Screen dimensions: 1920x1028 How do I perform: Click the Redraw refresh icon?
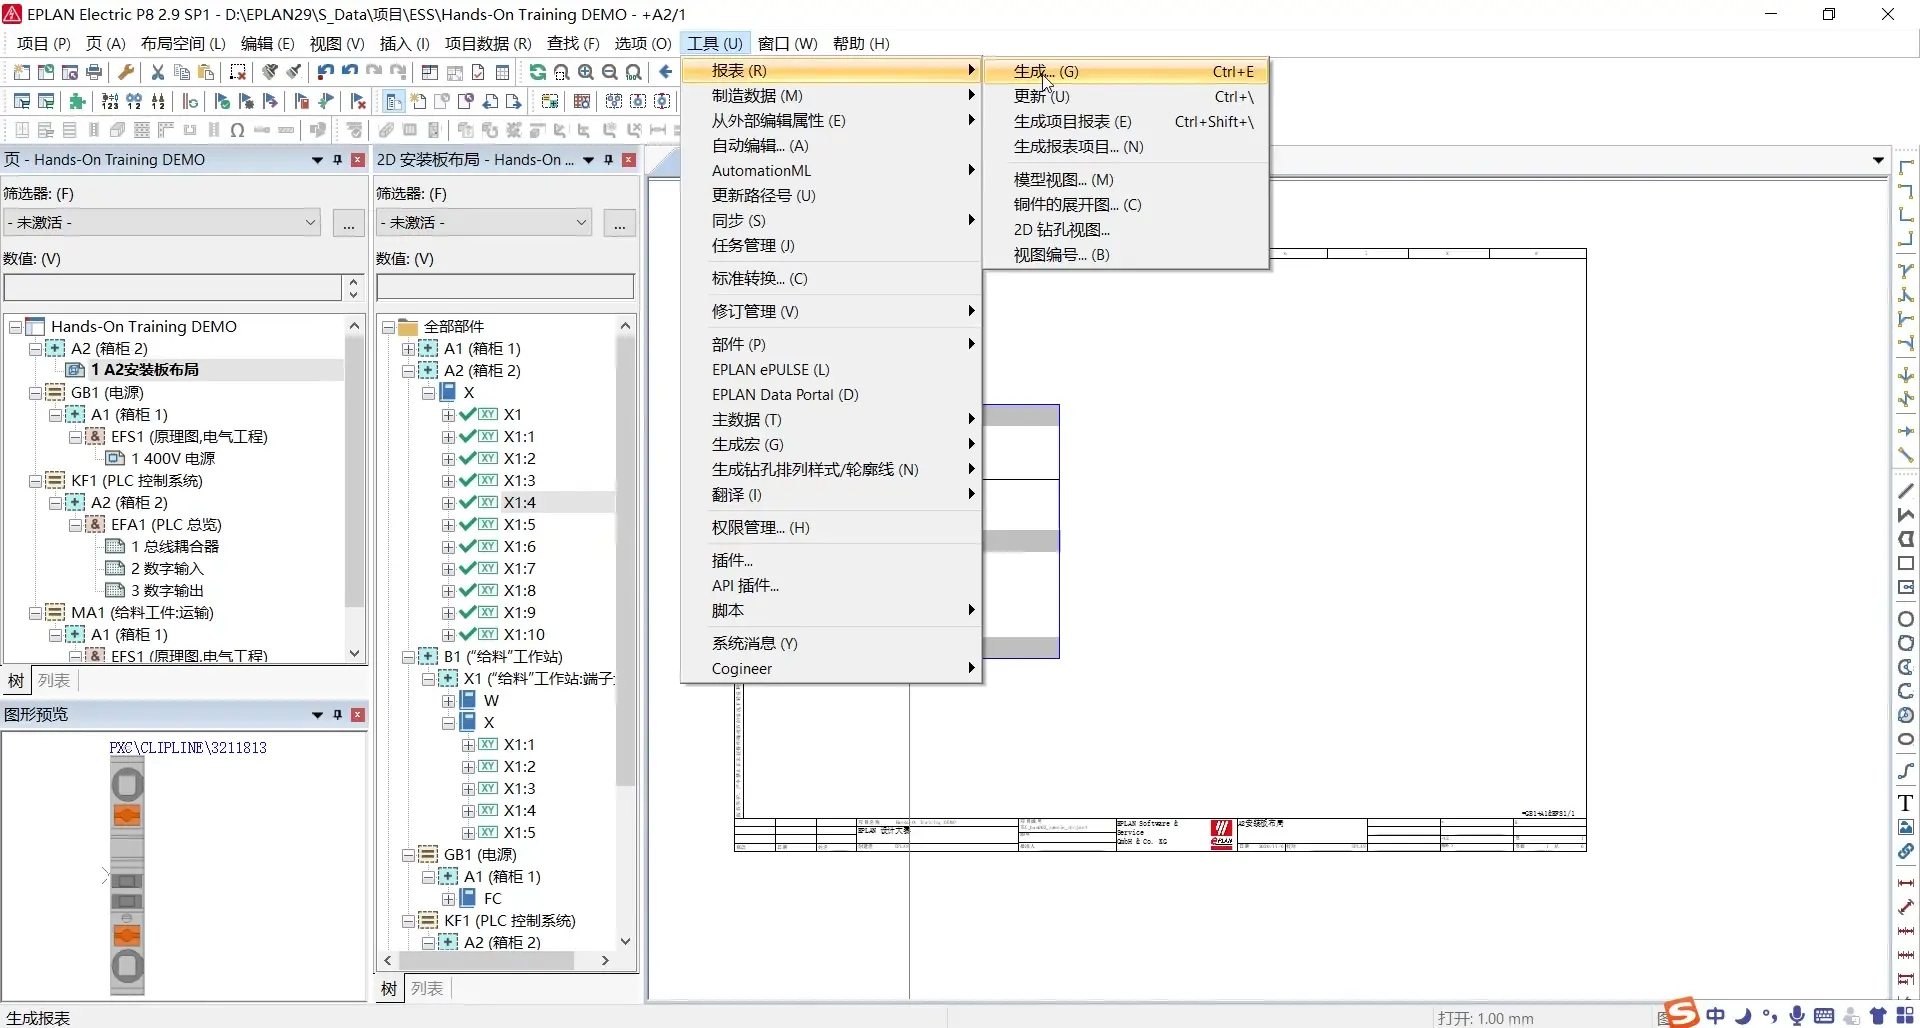point(538,72)
